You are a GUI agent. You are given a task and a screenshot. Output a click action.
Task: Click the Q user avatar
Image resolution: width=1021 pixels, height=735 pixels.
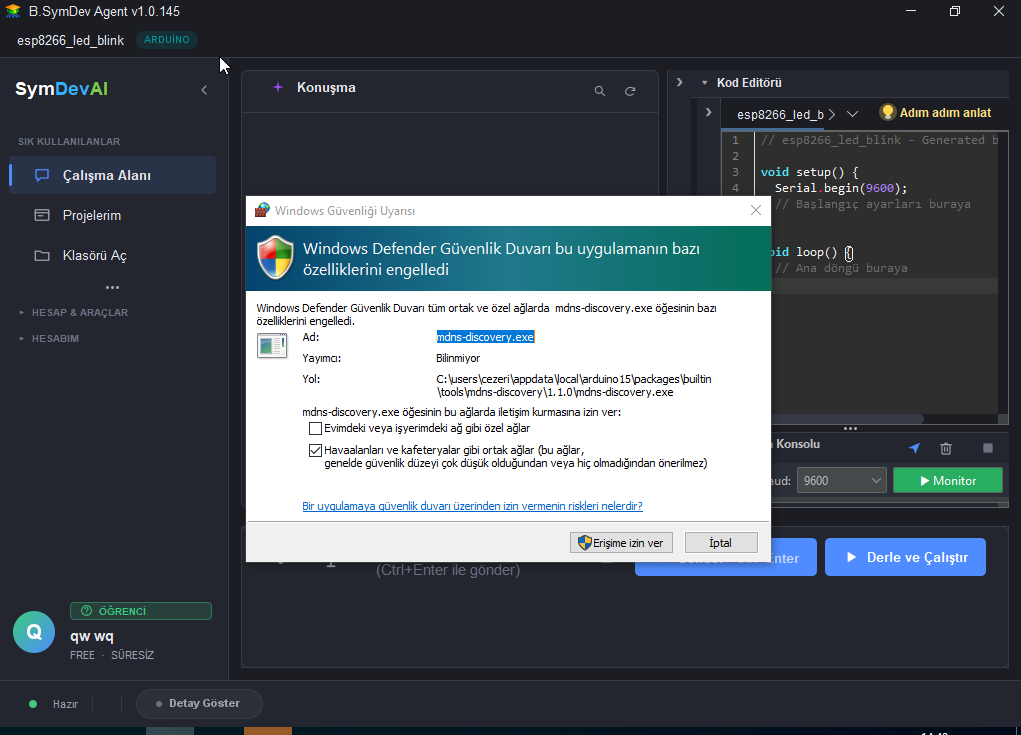tap(34, 632)
